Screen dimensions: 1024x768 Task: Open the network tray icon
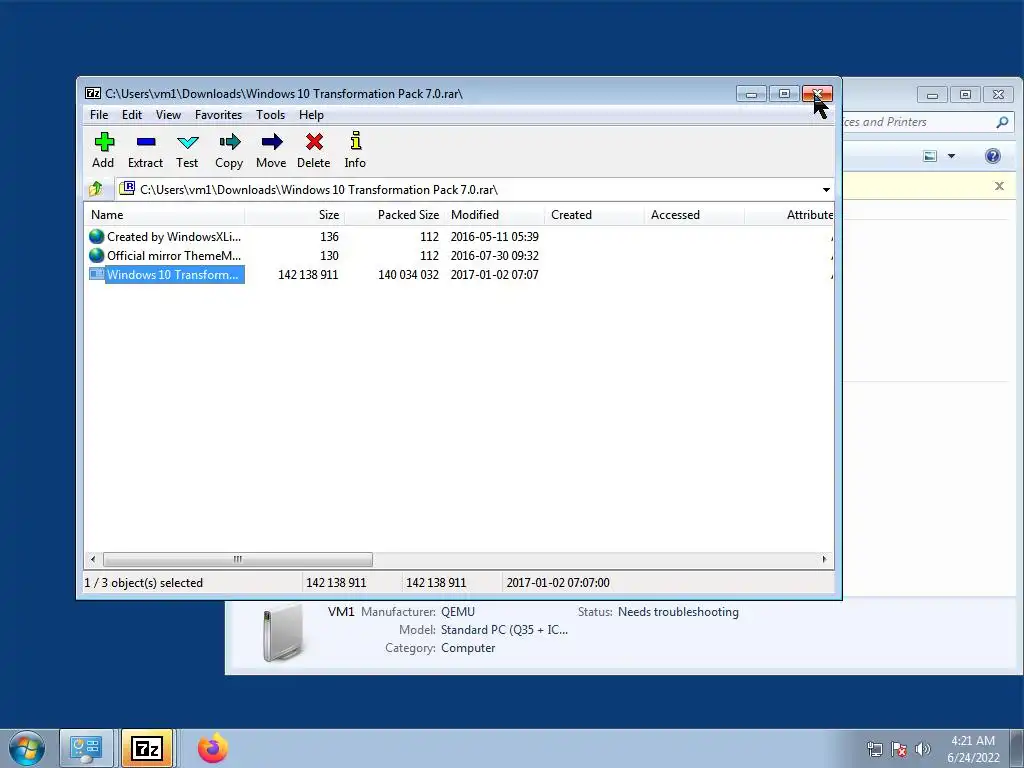tap(874, 749)
